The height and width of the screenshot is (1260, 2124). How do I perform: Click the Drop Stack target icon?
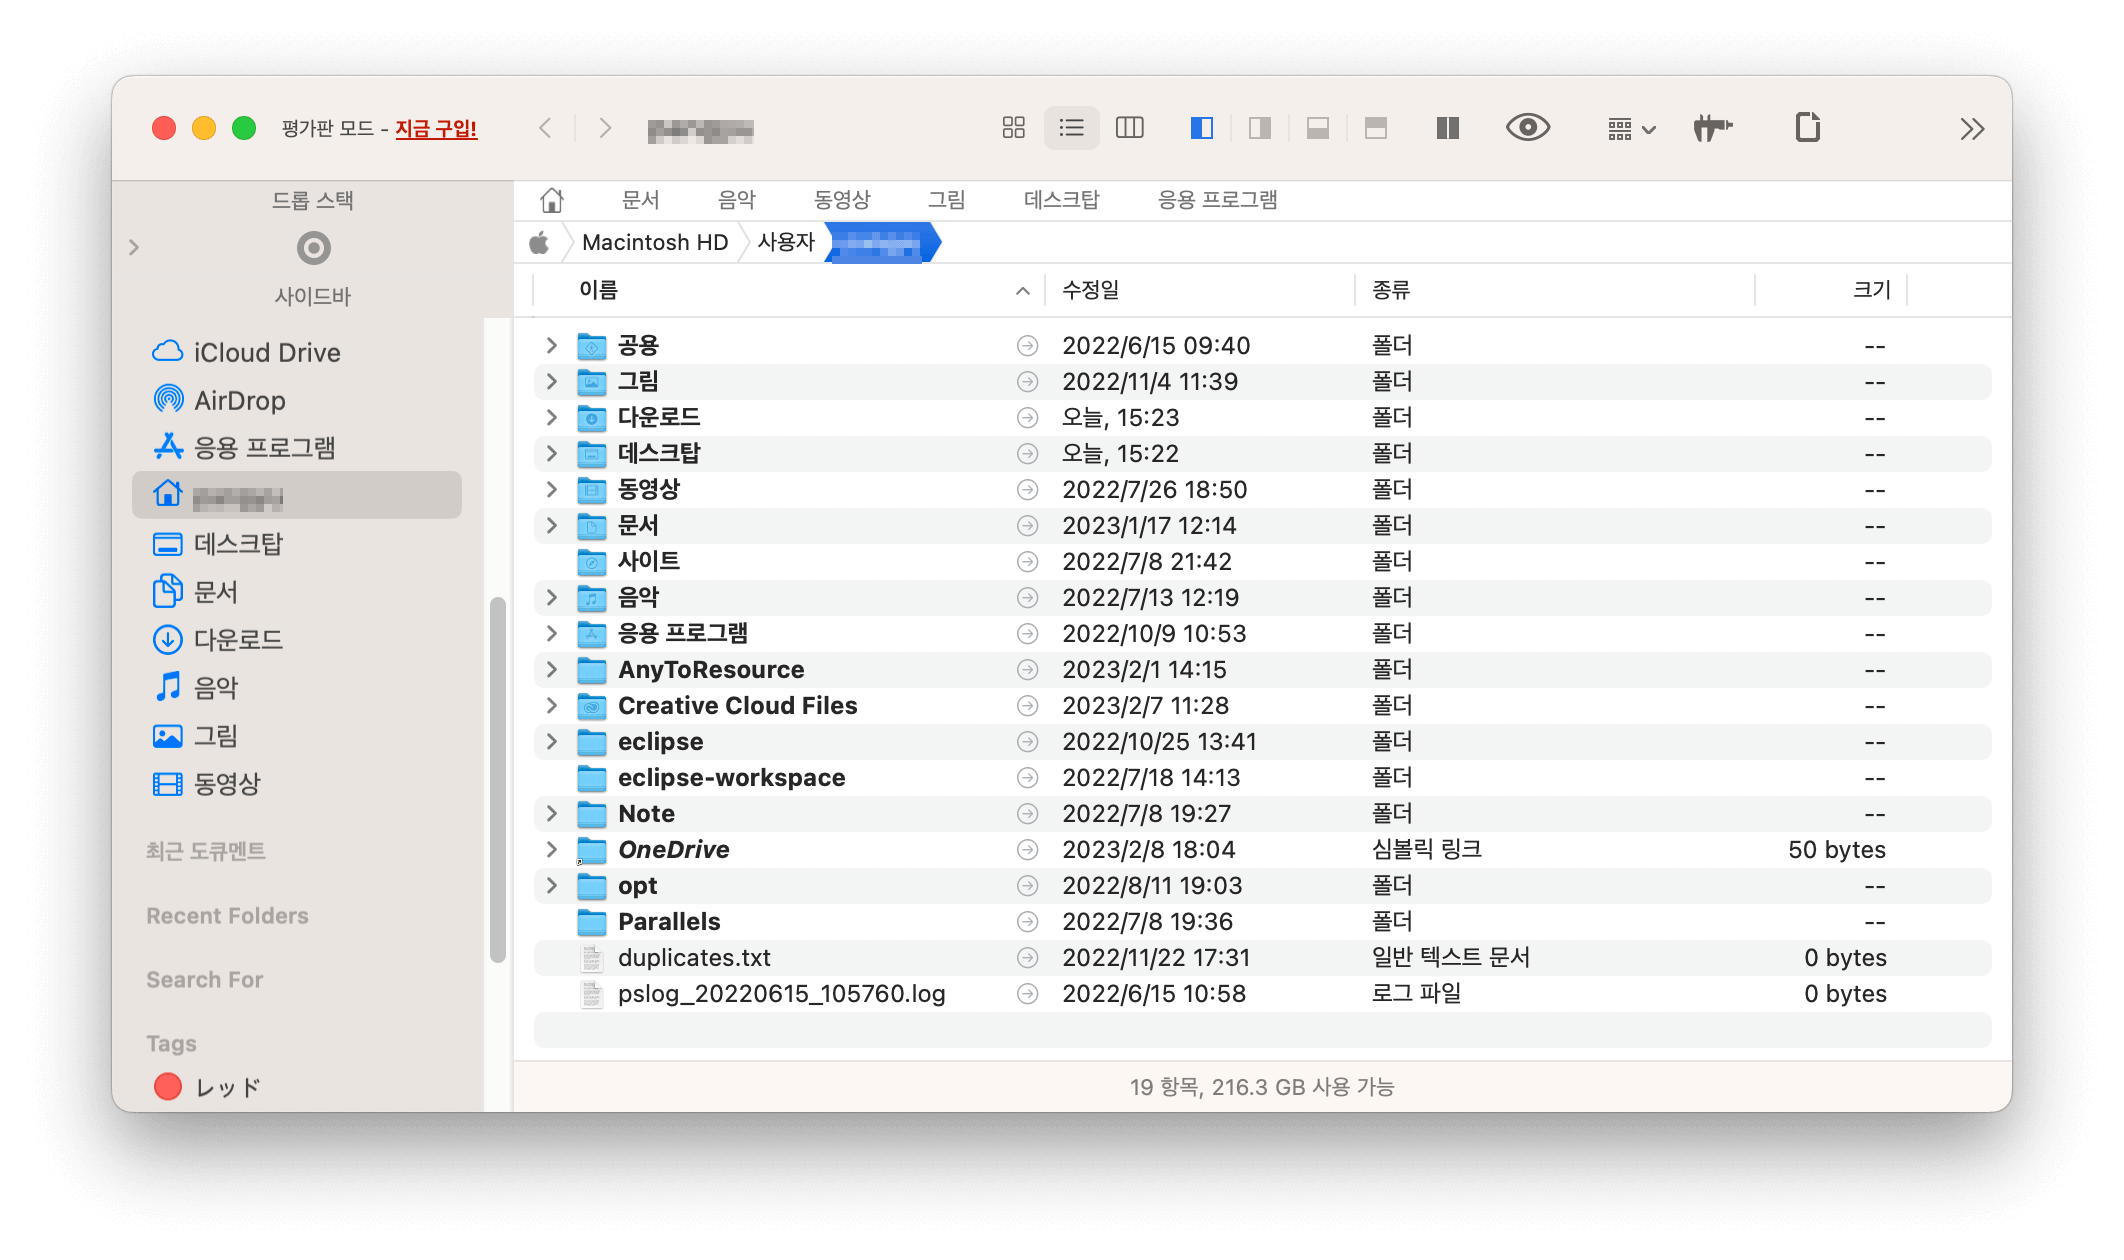coord(314,247)
